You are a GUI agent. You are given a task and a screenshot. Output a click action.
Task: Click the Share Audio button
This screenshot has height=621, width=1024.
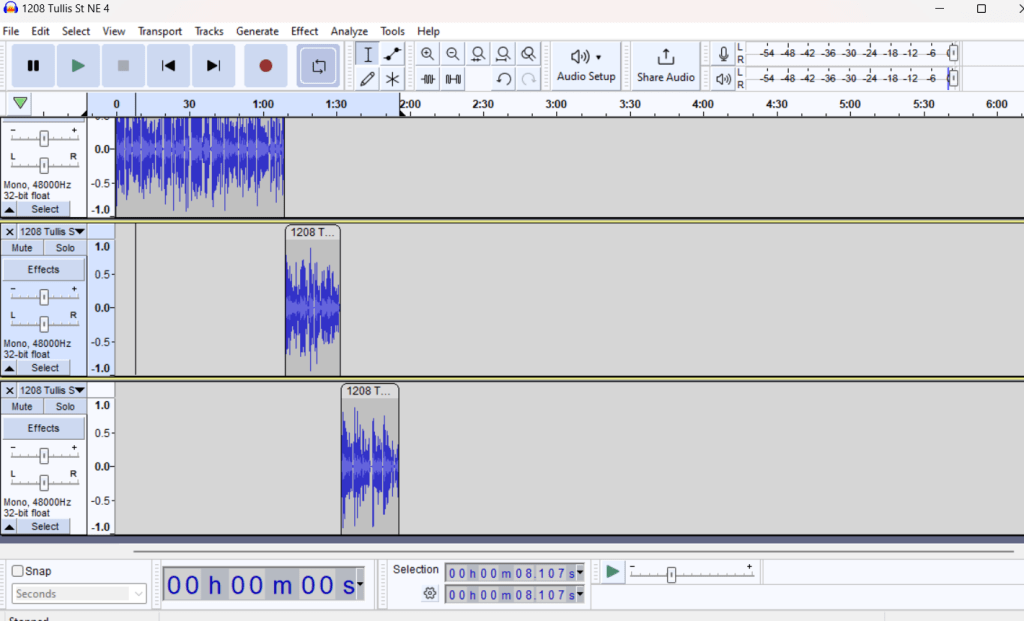pyautogui.click(x=665, y=65)
